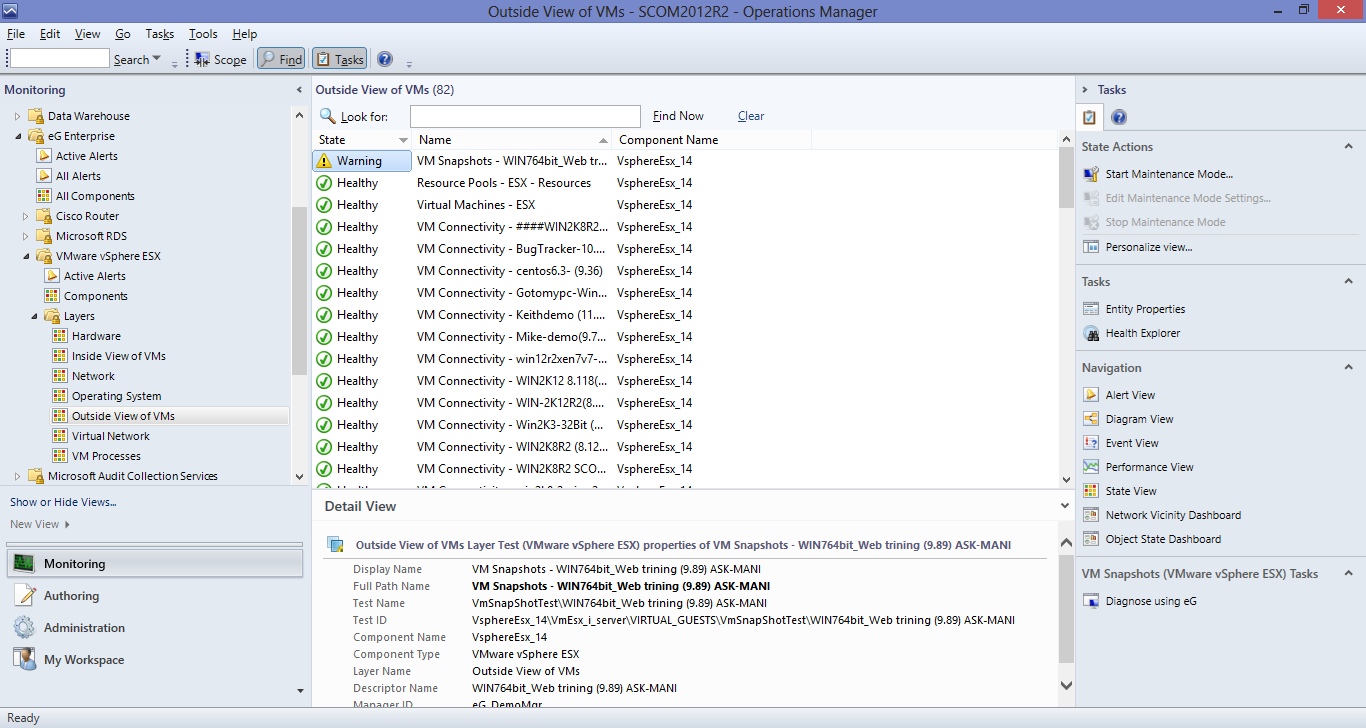Open Event View icon in Navigation
1366x728 pixels.
click(x=1091, y=443)
